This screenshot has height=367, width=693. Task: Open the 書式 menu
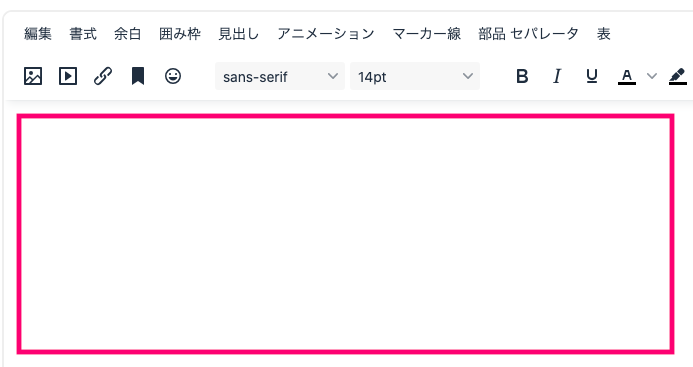pyautogui.click(x=83, y=34)
